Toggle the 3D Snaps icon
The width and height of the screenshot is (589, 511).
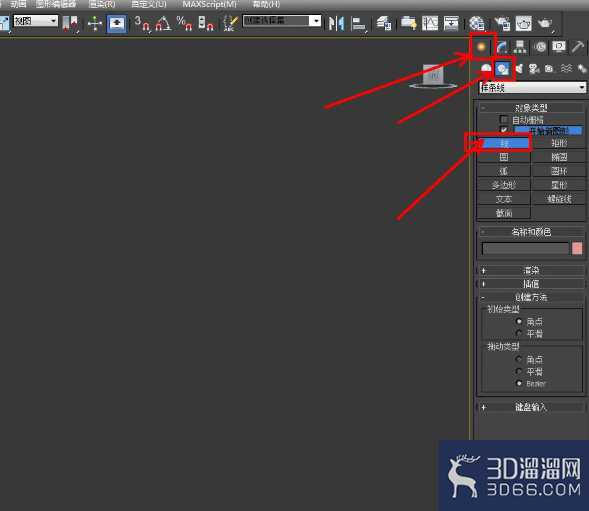click(x=142, y=23)
